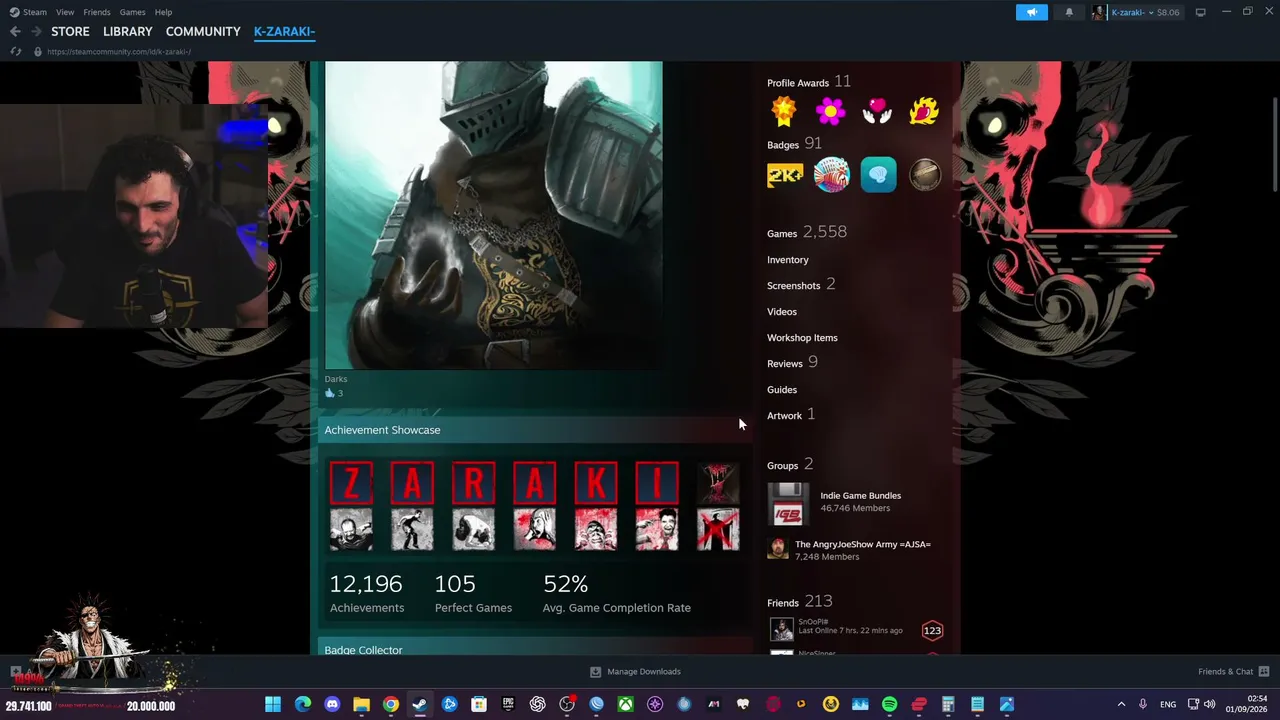Click the page vertical scrollbar

(x=1274, y=143)
